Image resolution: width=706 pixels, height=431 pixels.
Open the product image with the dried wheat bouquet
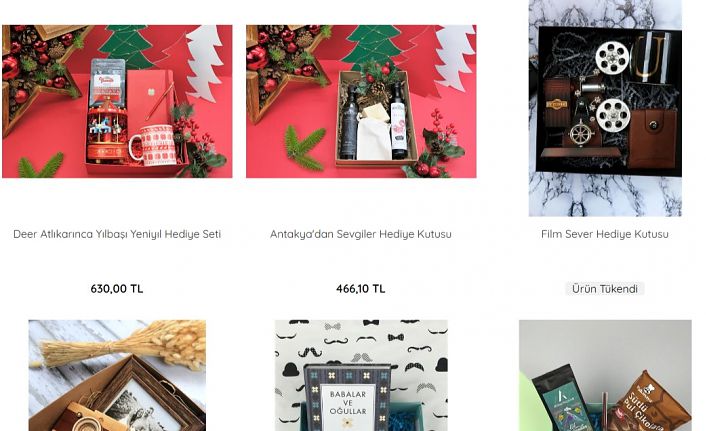(x=117, y=376)
